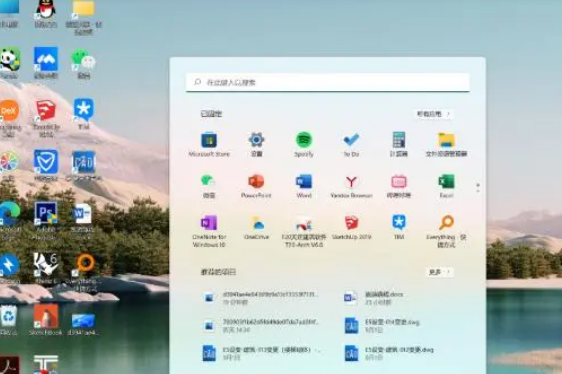Launch Word from pinned apps

304,186
